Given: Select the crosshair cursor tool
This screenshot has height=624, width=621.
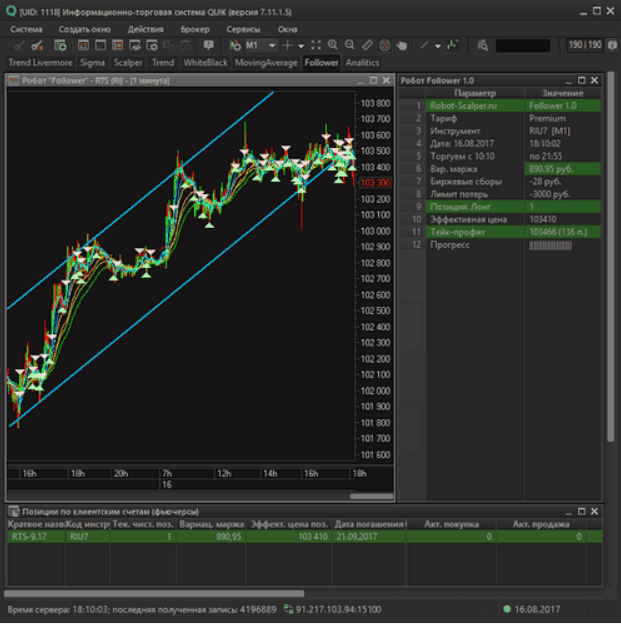Looking at the screenshot, I should [x=287, y=46].
